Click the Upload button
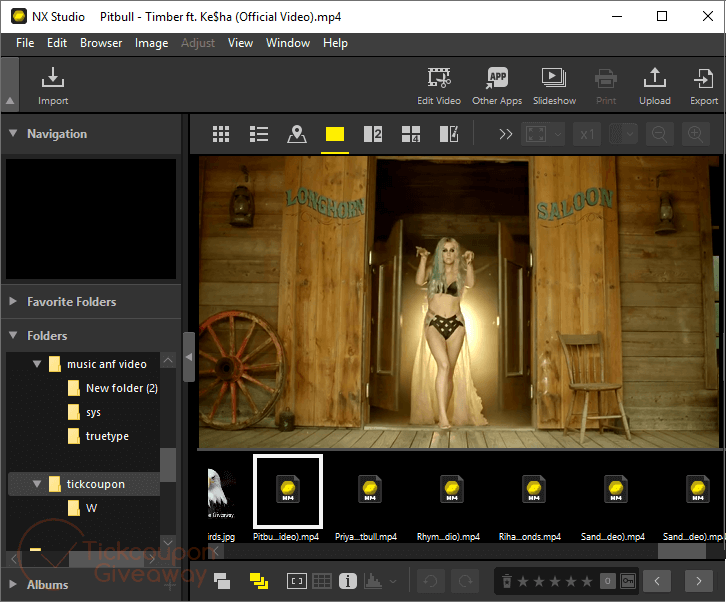This screenshot has width=726, height=602. coord(655,87)
